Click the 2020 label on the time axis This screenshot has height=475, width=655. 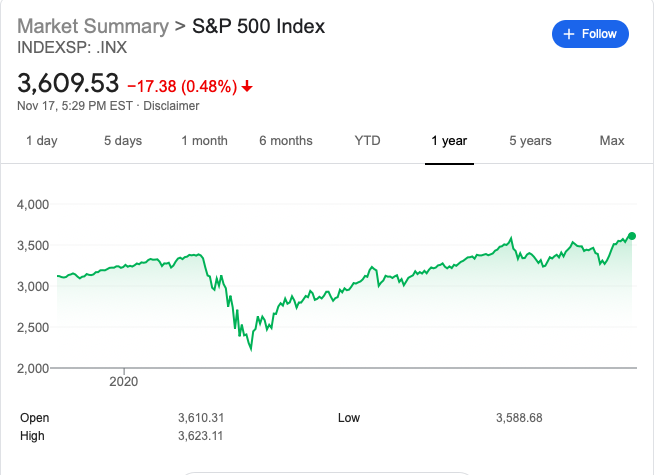tap(123, 381)
